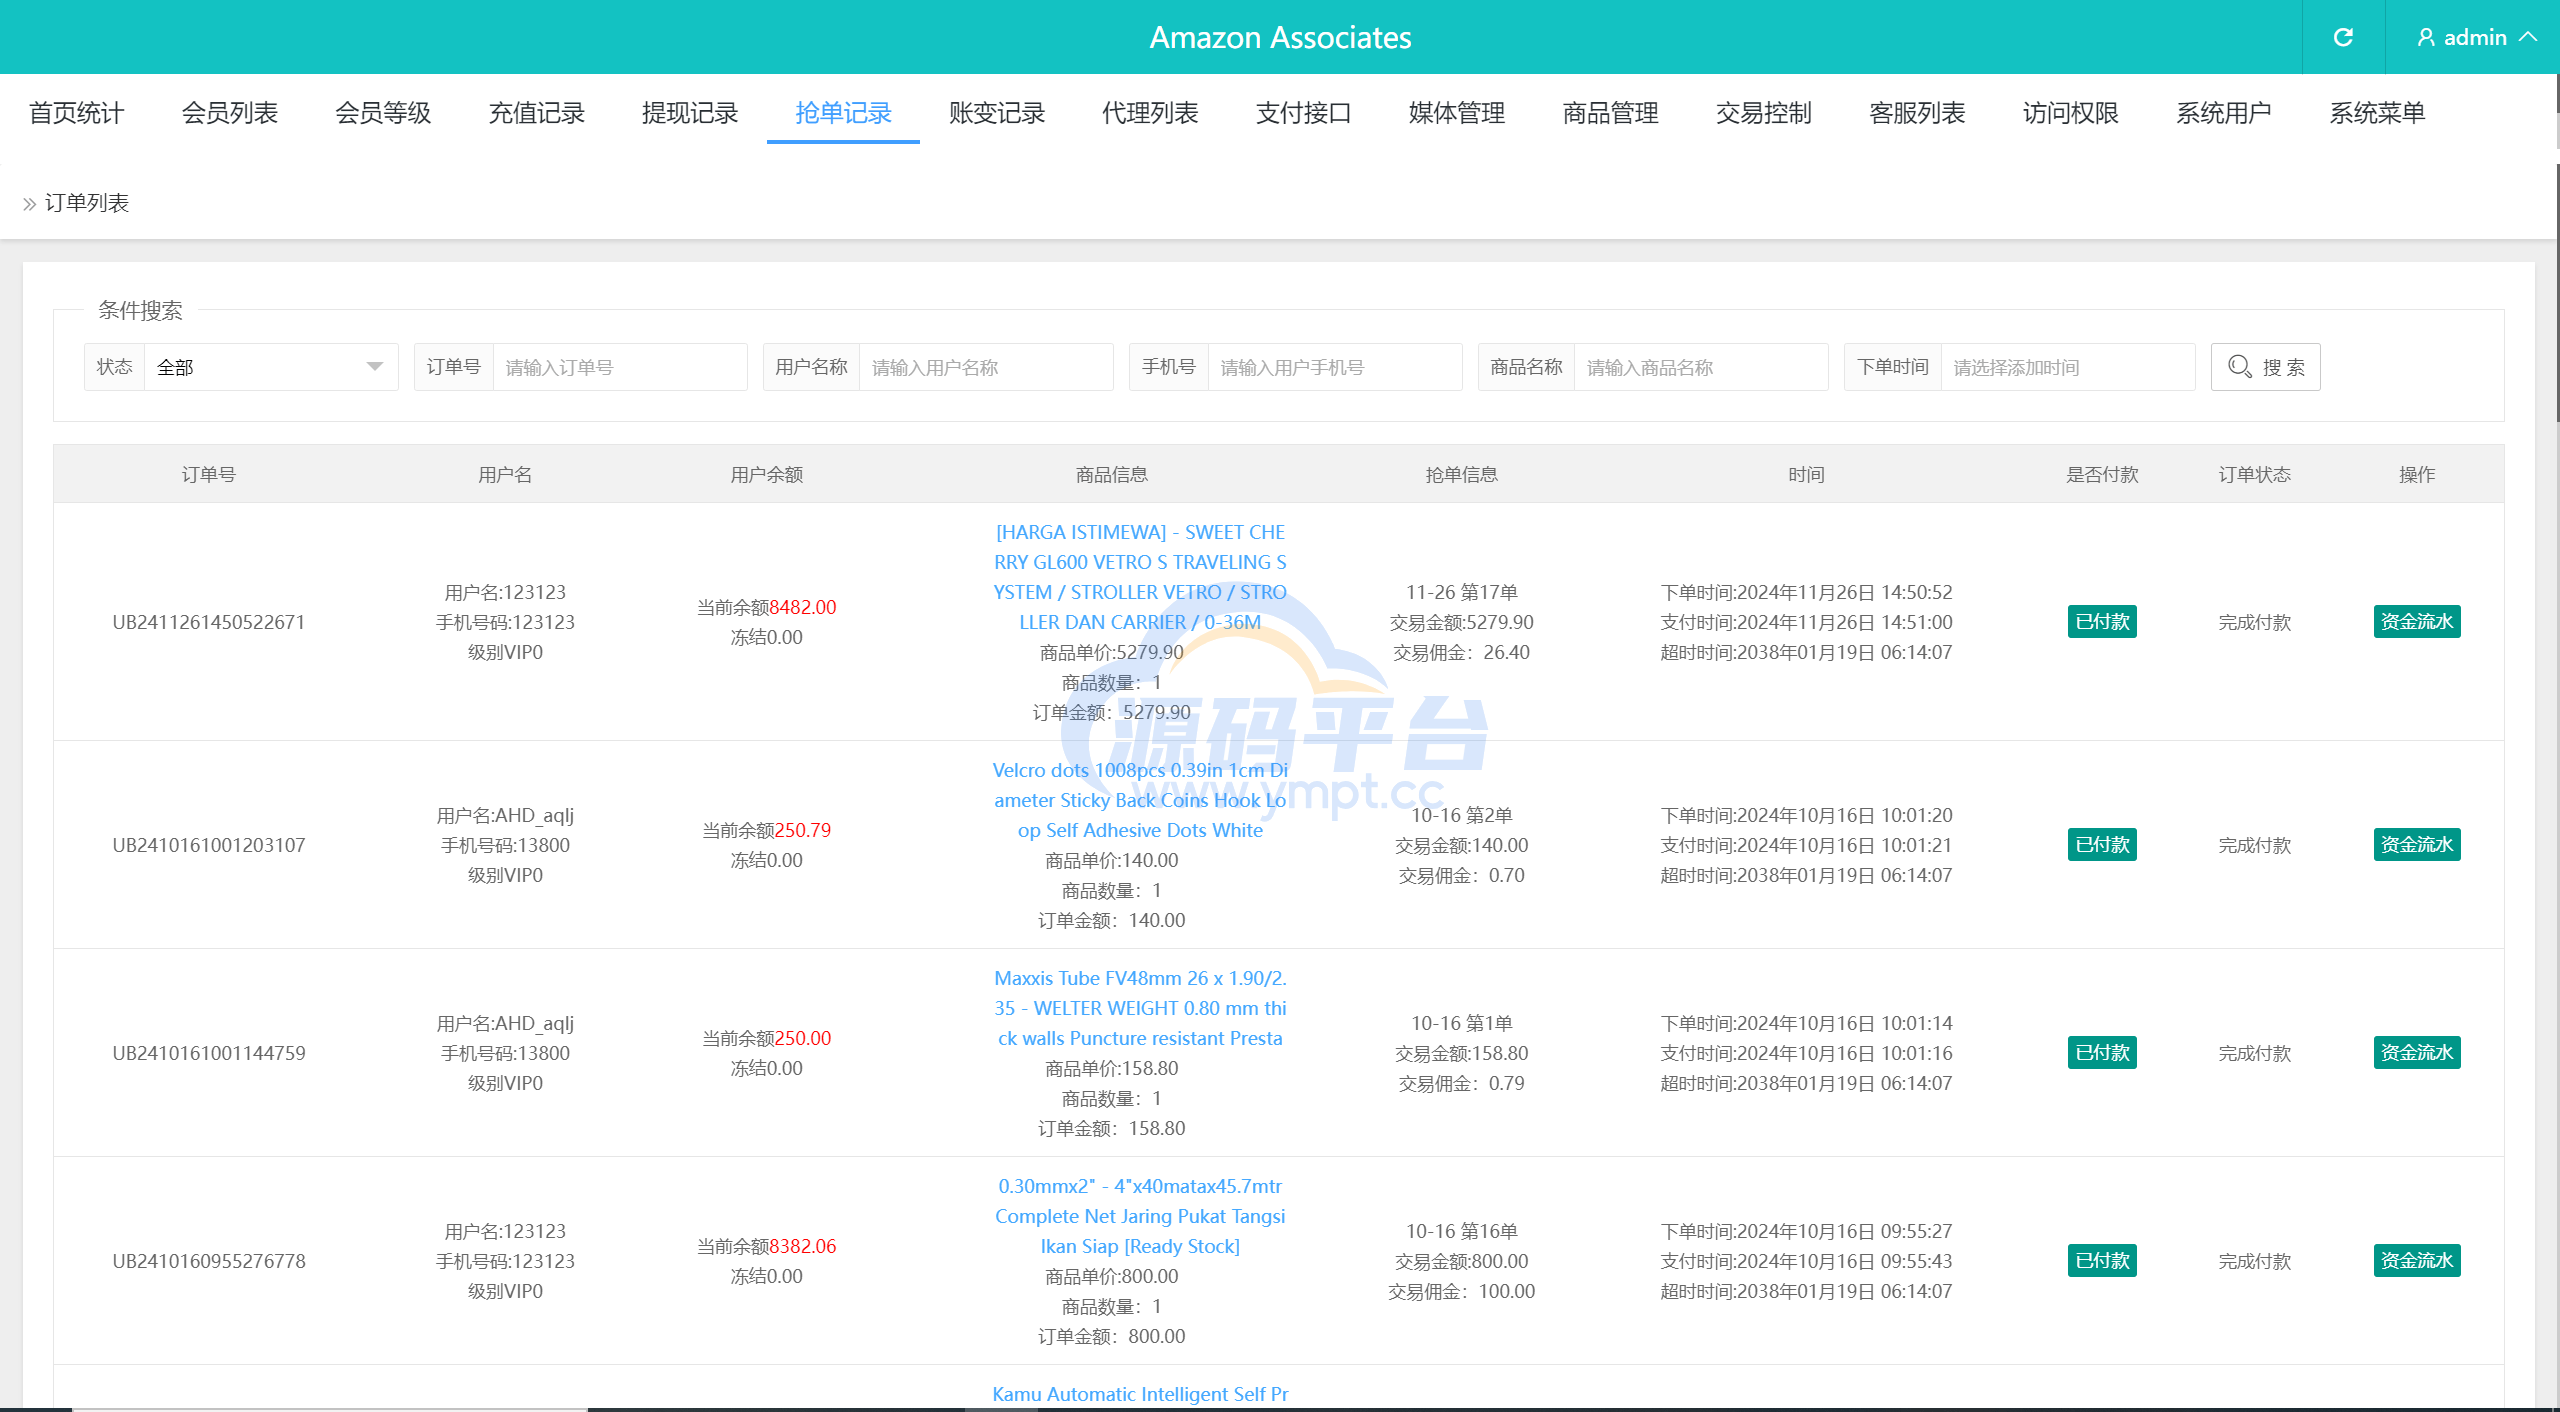Click the 订单列表 breadcrumb text
Viewport: 2560px width, 1412px height.
click(87, 203)
